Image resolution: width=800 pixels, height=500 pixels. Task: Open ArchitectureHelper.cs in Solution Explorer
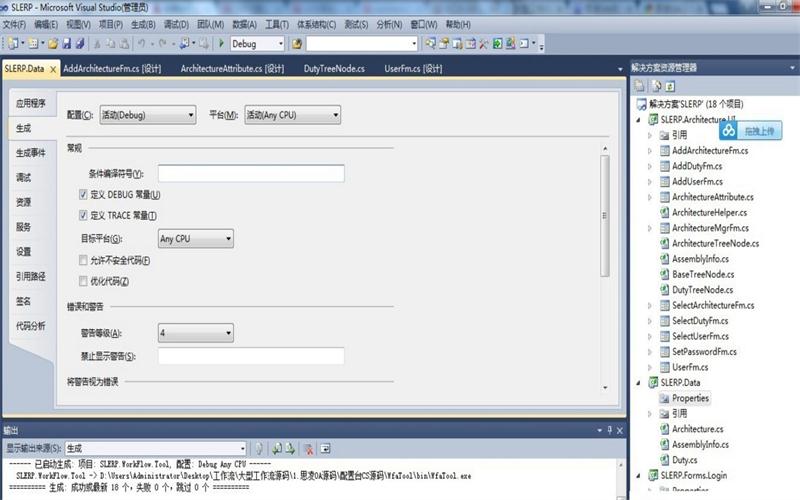(709, 212)
